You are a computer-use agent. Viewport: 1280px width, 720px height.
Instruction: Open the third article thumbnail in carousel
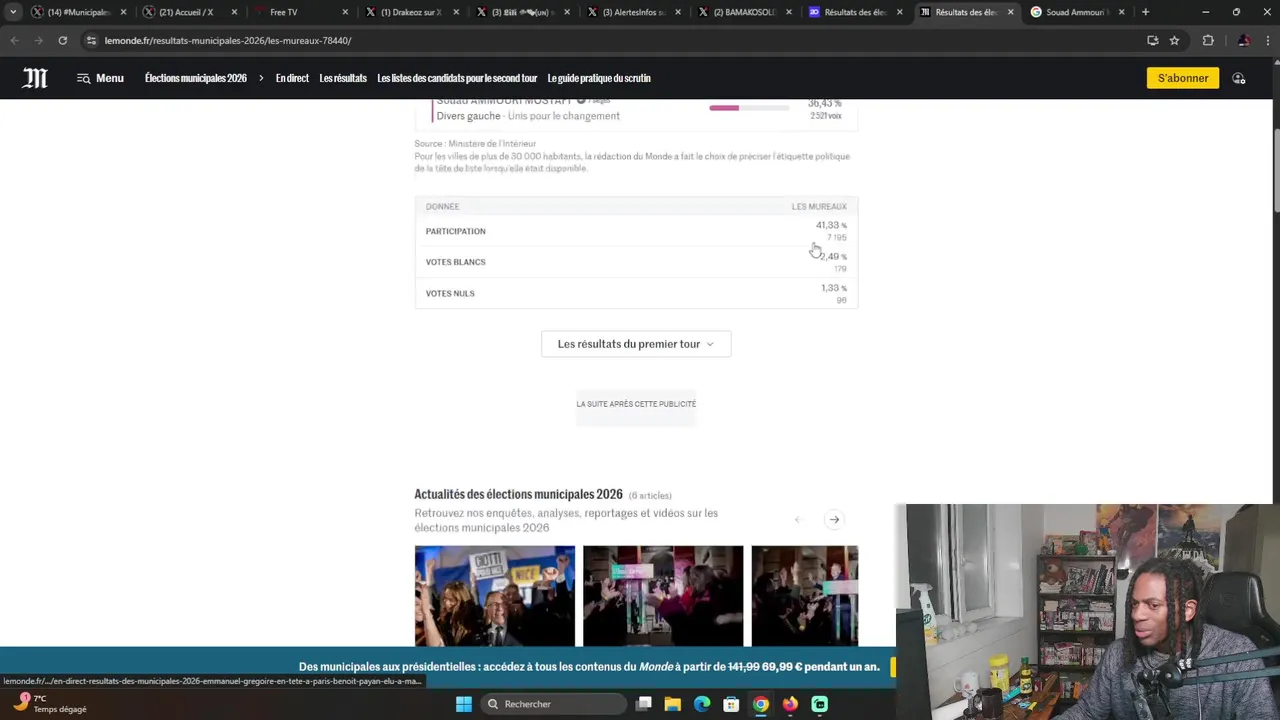(804, 596)
